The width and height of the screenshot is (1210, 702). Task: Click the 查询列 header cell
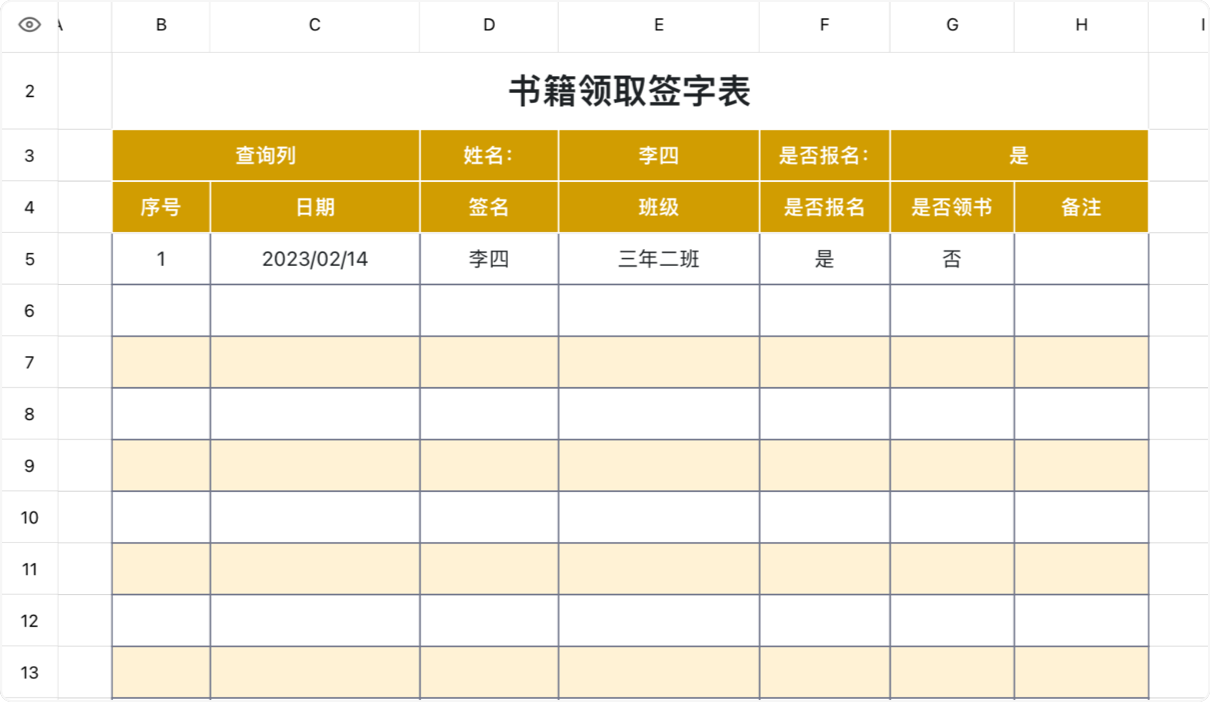pyautogui.click(x=266, y=155)
